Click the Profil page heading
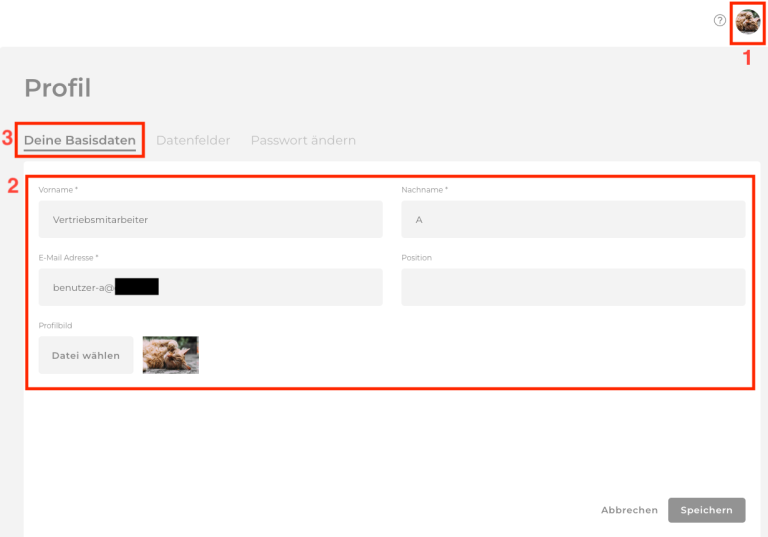 (x=57, y=88)
